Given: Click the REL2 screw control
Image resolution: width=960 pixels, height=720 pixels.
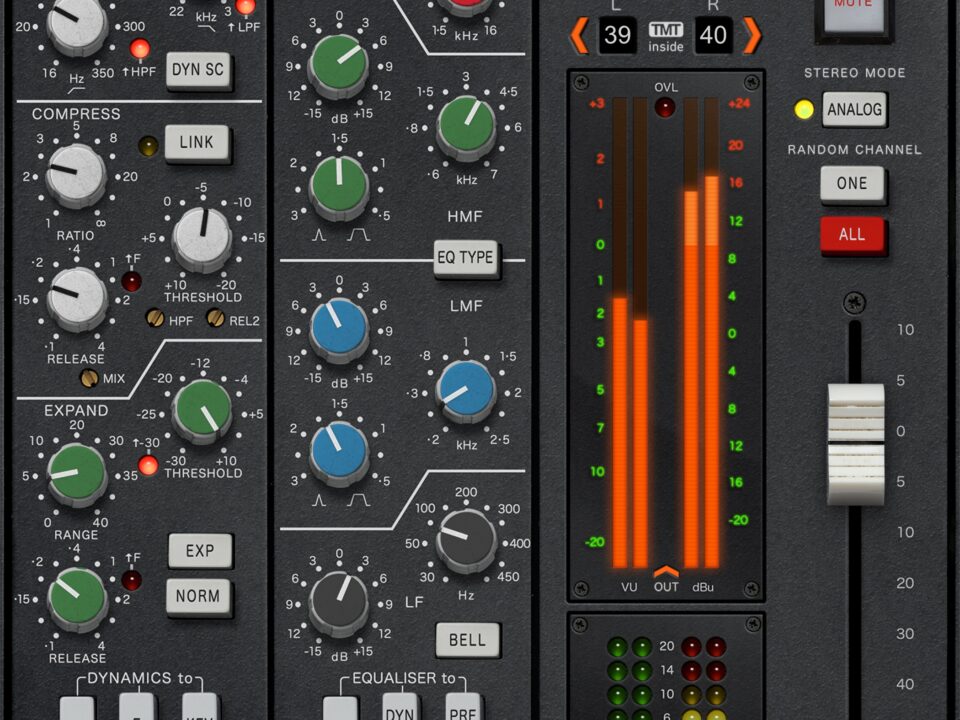Looking at the screenshot, I should tap(215, 318).
